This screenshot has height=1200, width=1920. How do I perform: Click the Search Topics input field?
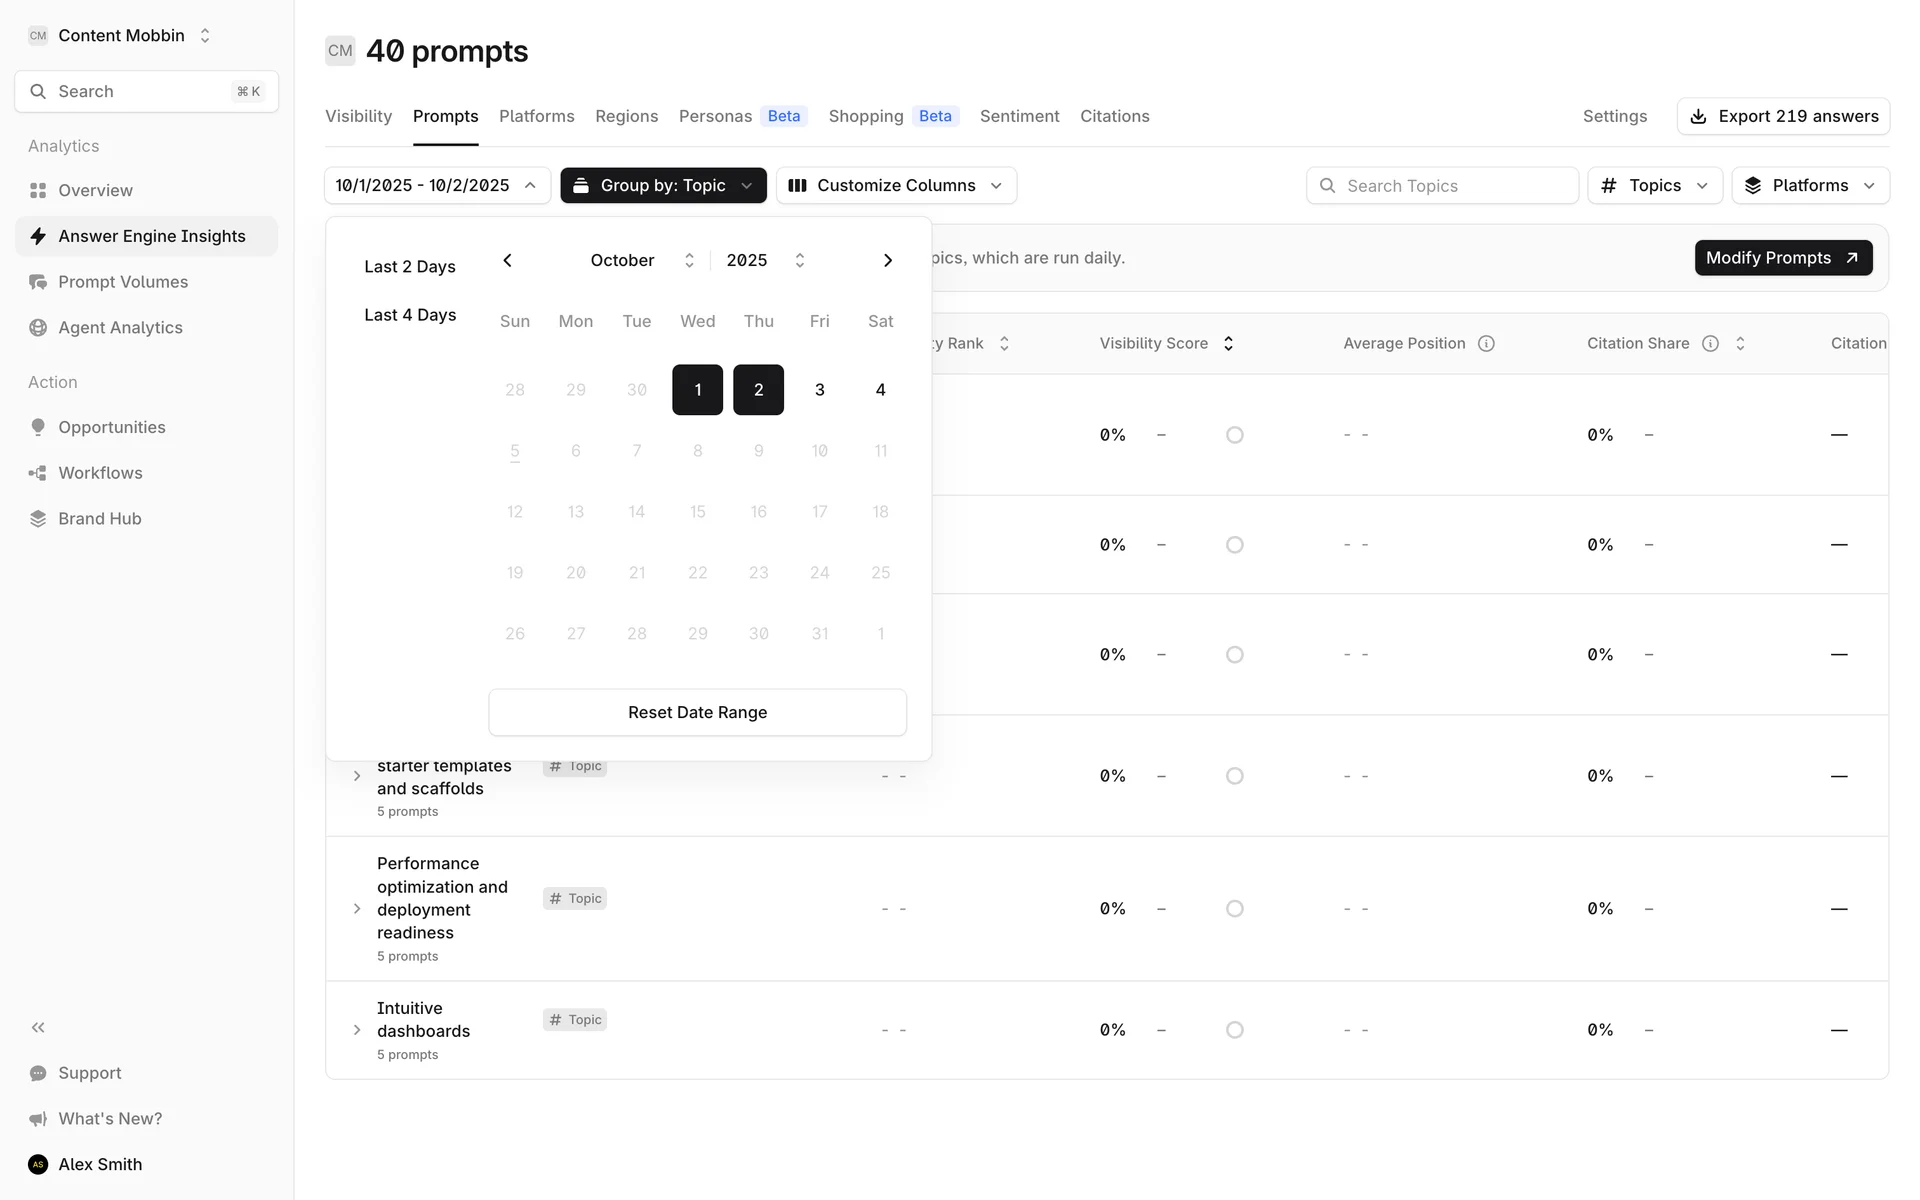(1441, 186)
